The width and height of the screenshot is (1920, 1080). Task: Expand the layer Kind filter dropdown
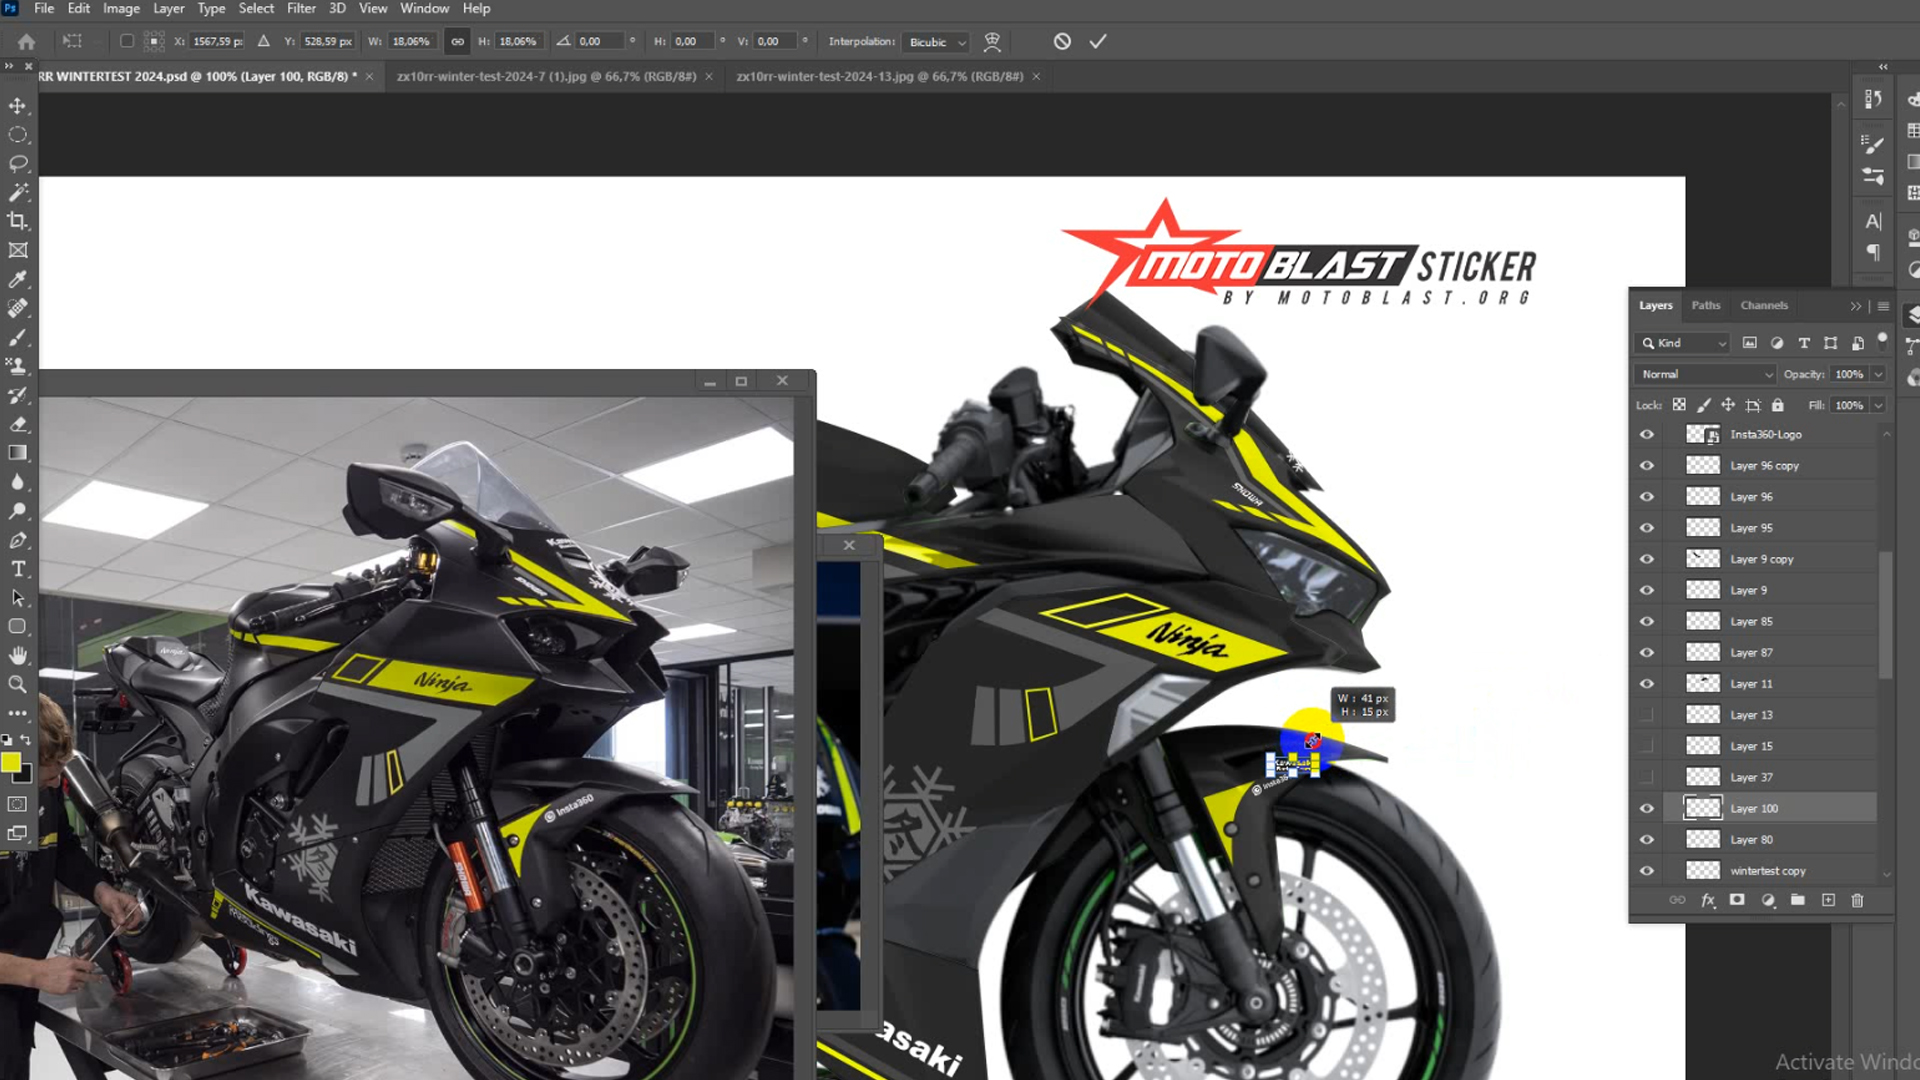point(1690,343)
